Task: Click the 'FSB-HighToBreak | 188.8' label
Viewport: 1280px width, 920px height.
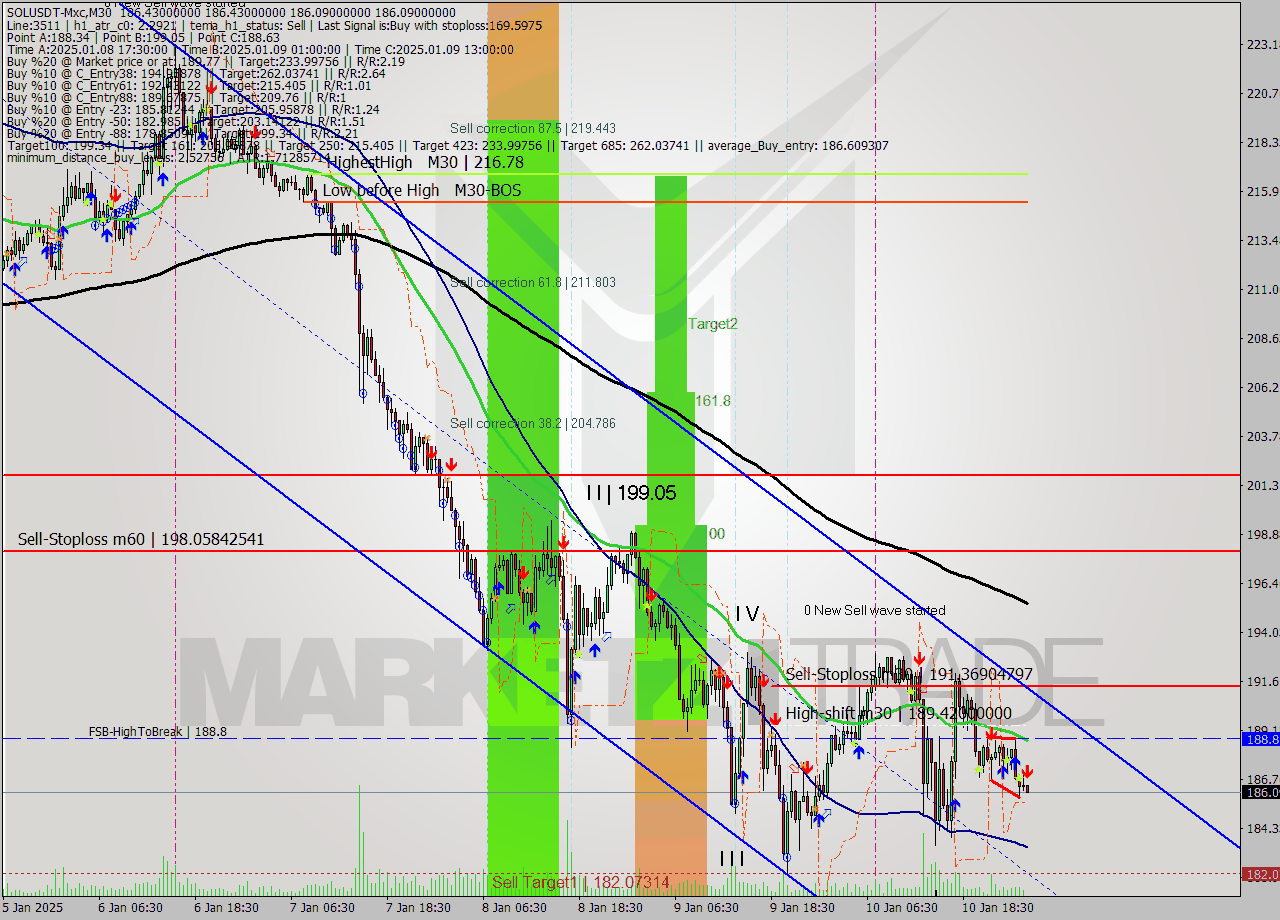Action: [x=157, y=732]
